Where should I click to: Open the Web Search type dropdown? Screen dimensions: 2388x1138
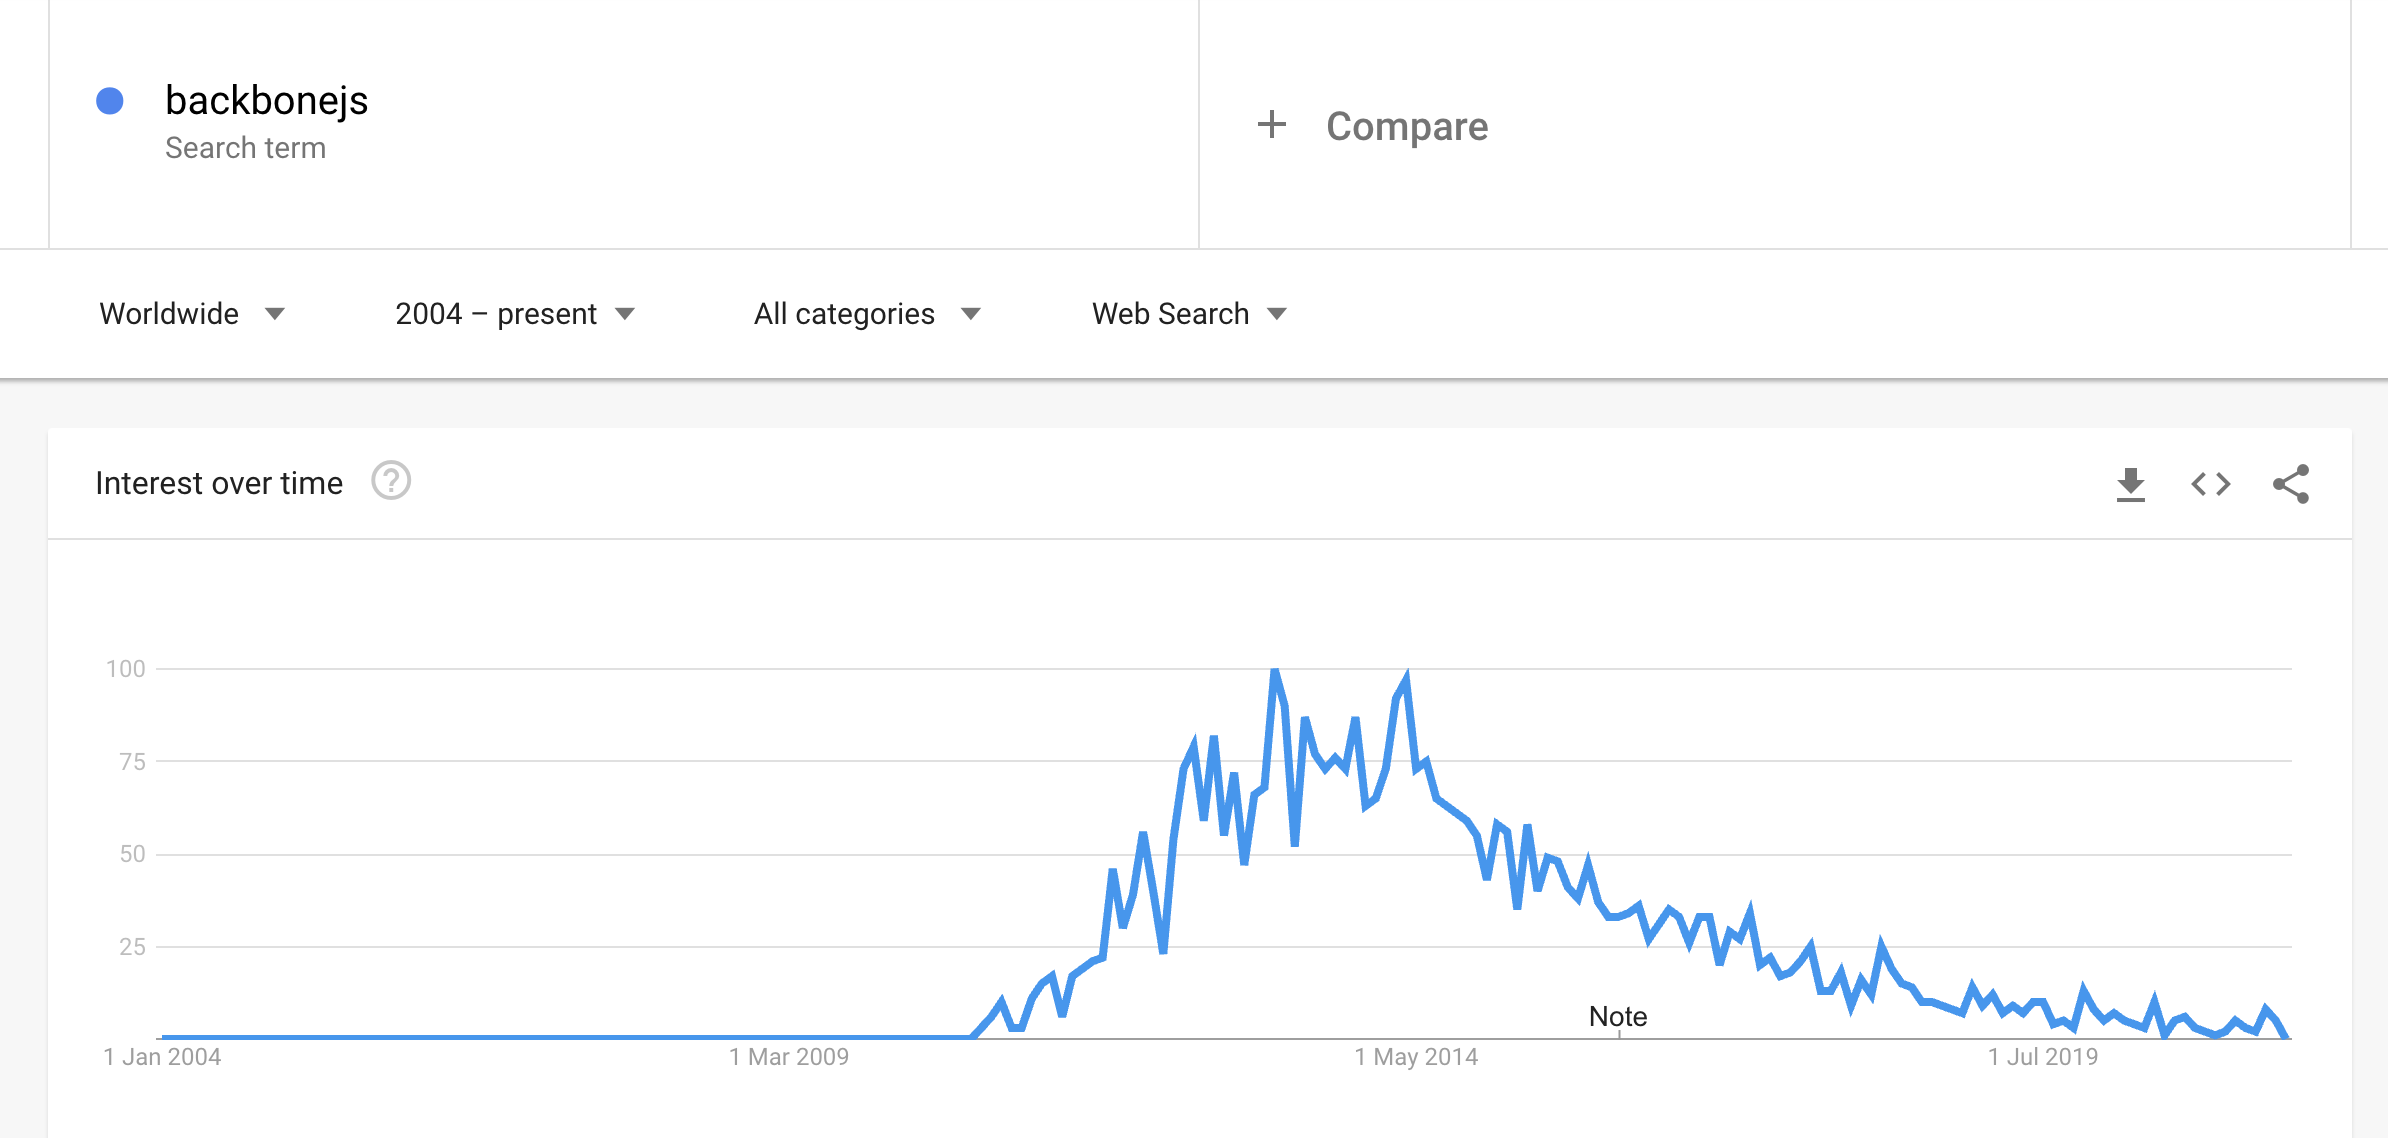pyautogui.click(x=1189, y=314)
